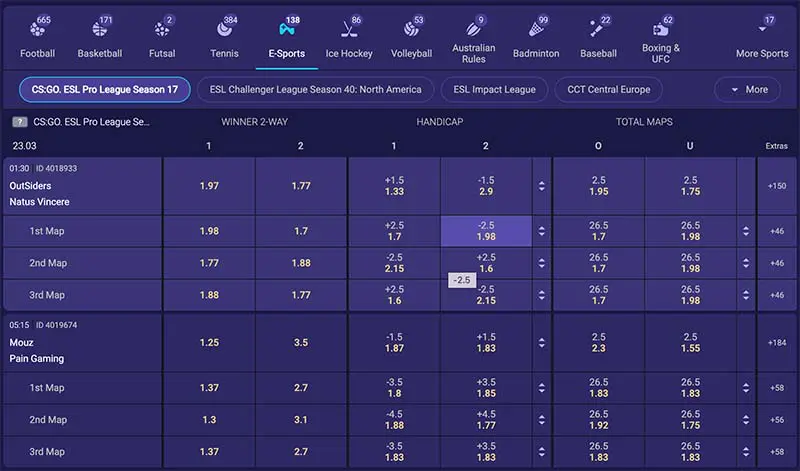Change handicap line for OutSiders match

542,186
